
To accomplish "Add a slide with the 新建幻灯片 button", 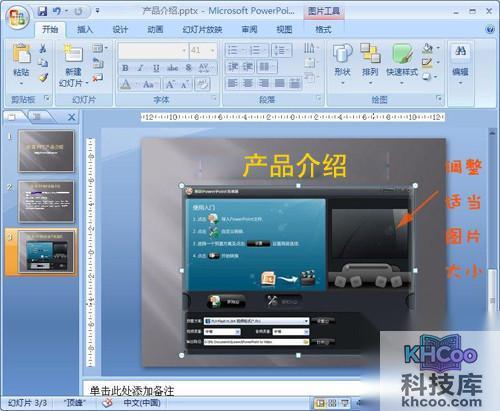I will [x=73, y=65].
